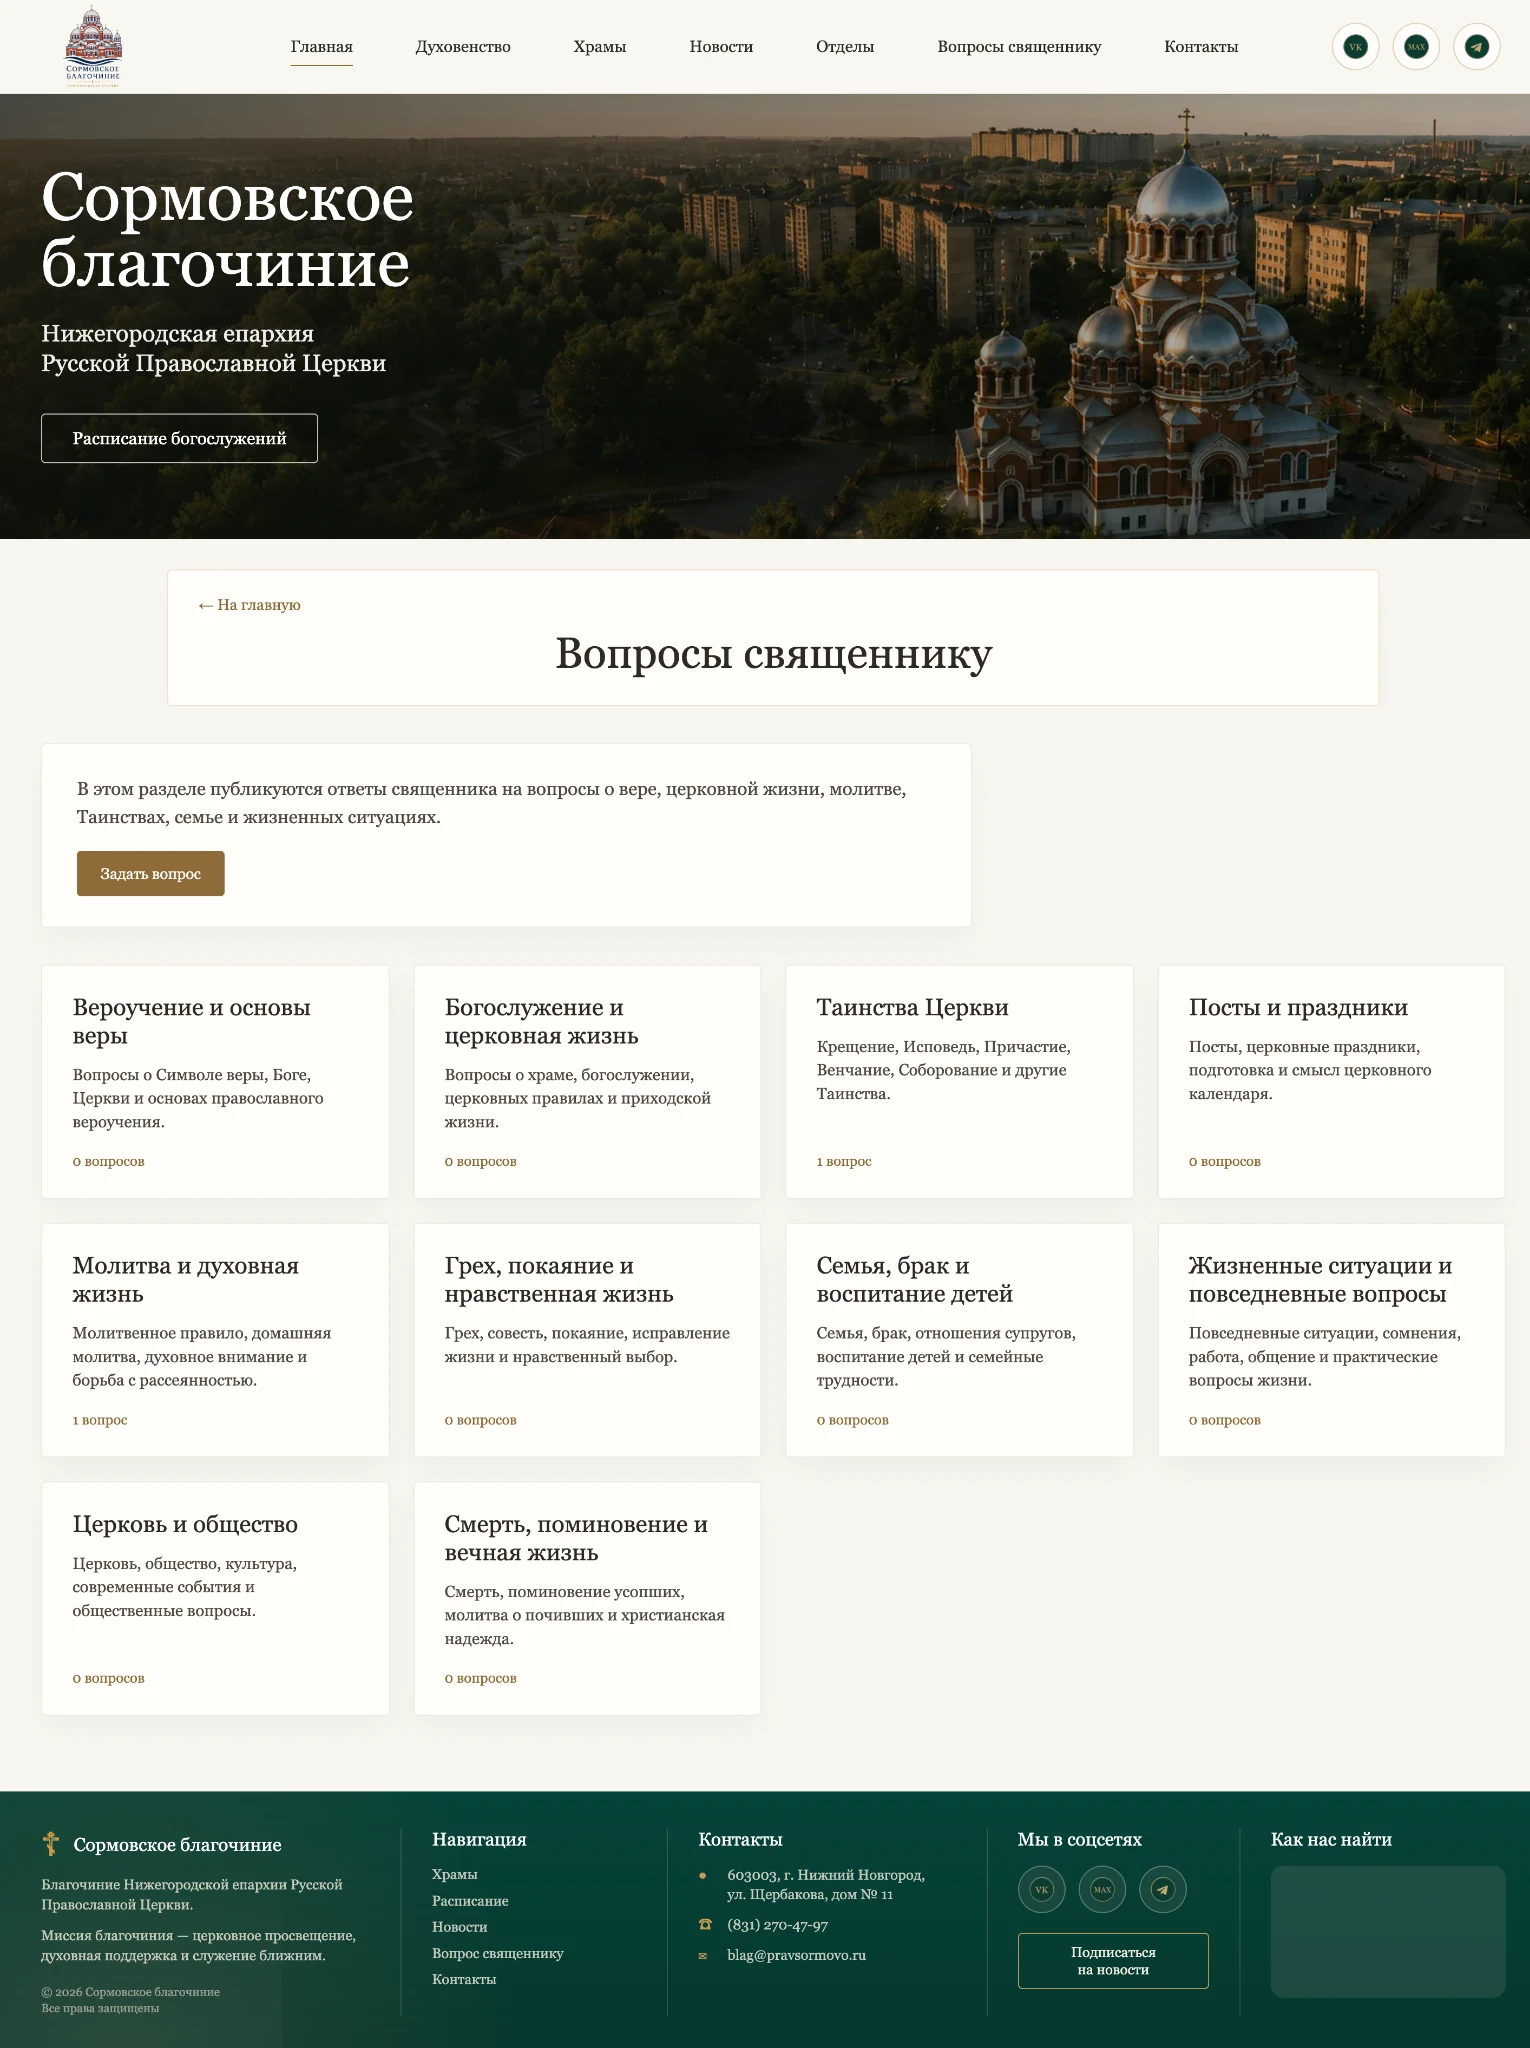Image resolution: width=1530 pixels, height=2048 pixels.
Task: Click the MAX icon in the footer
Action: click(x=1102, y=1890)
